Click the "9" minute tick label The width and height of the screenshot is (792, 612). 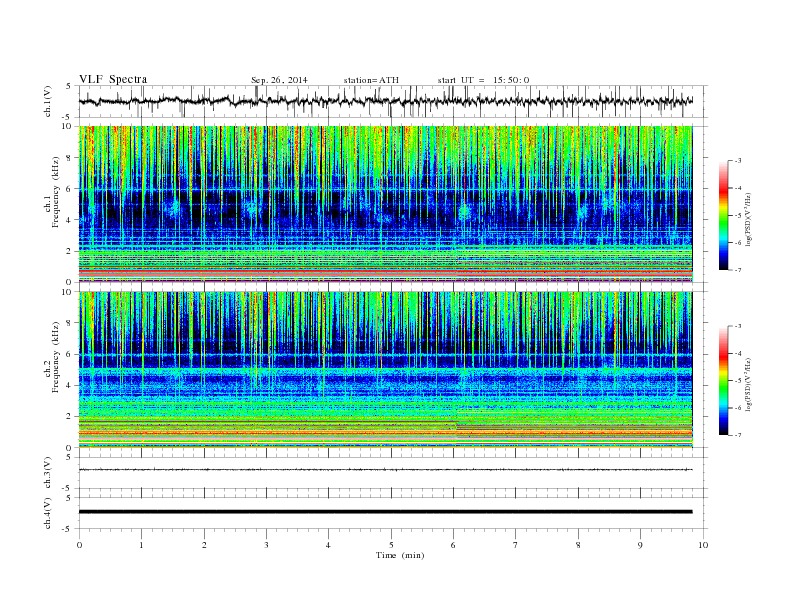(x=640, y=545)
